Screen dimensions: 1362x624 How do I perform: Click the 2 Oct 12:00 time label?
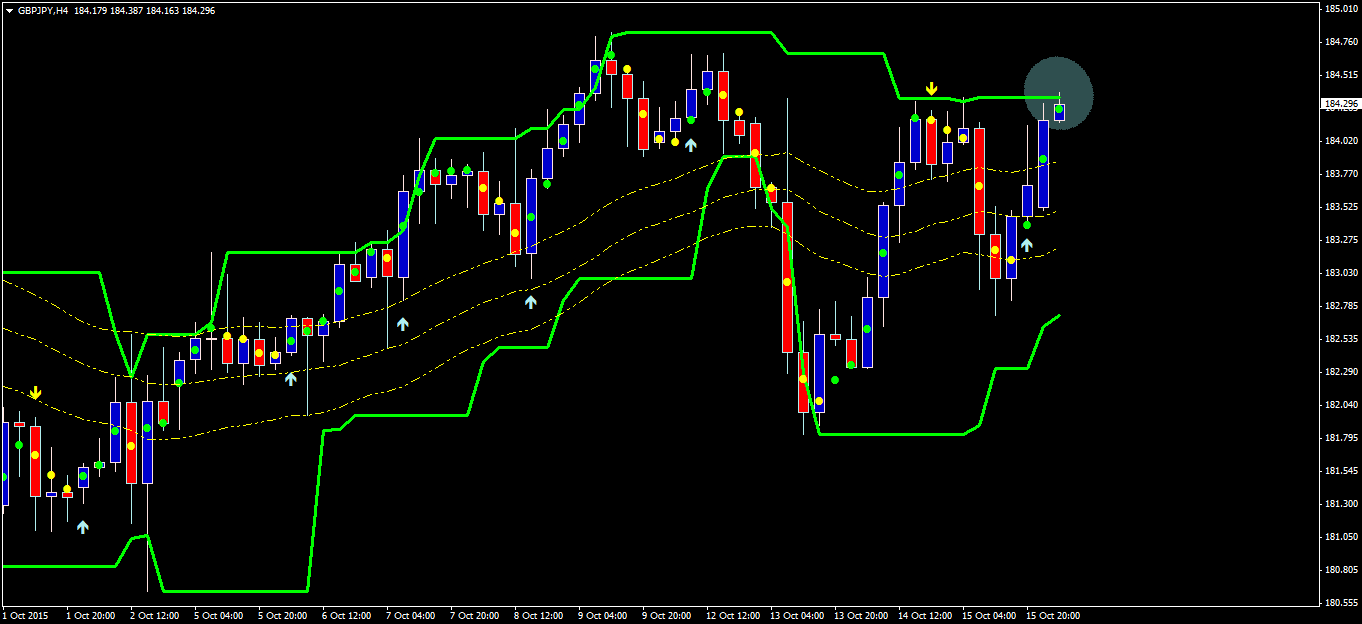click(x=154, y=616)
